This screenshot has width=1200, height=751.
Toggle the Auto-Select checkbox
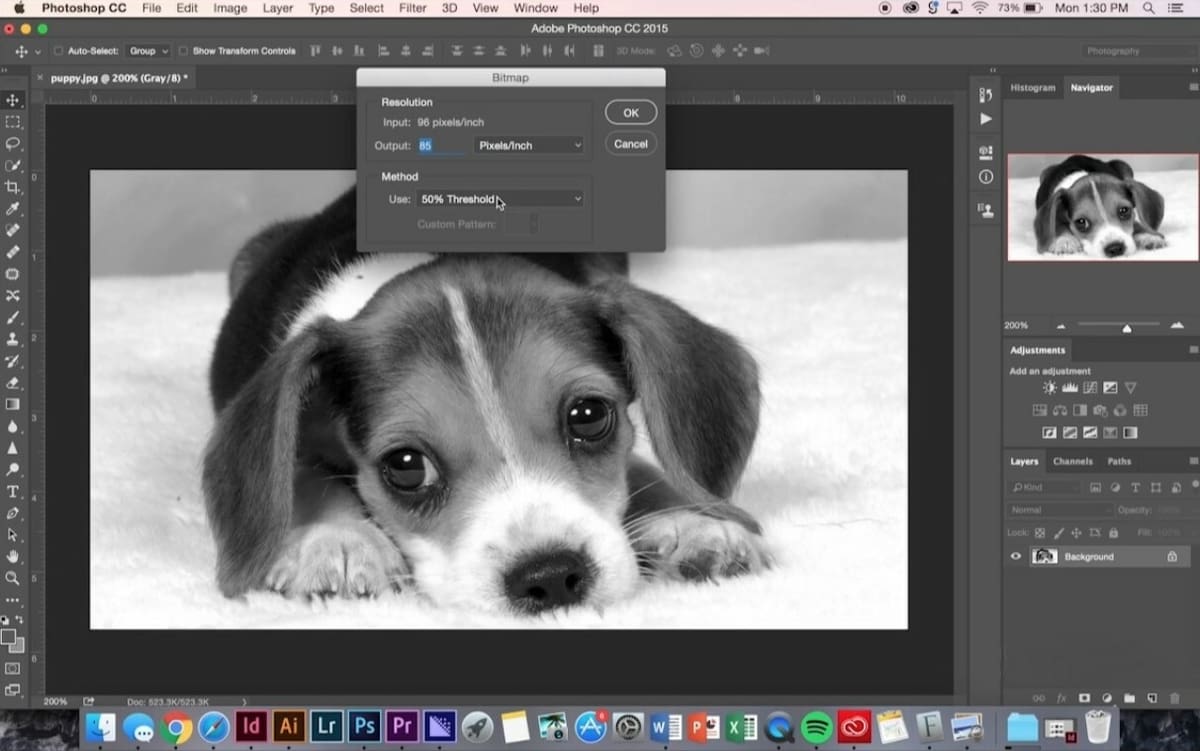point(58,51)
